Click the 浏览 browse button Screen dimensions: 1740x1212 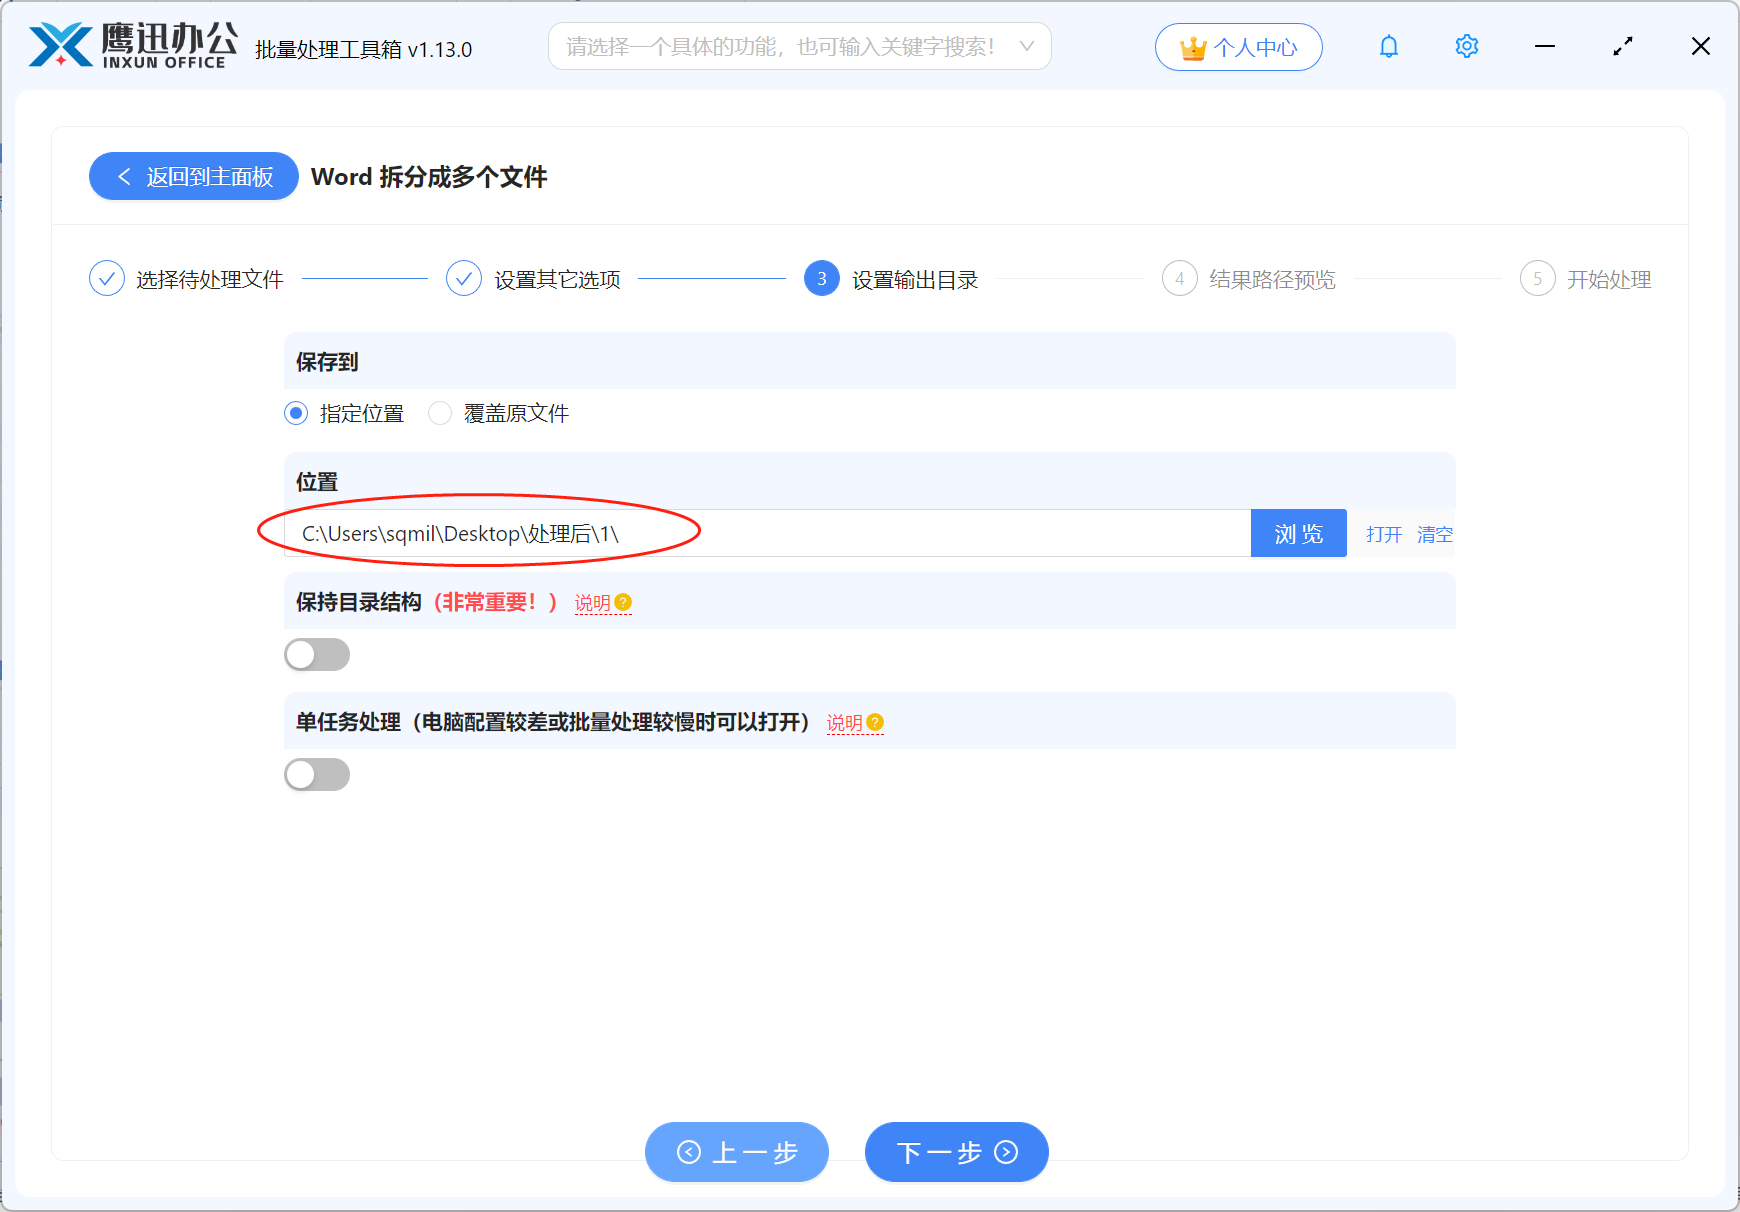click(x=1298, y=533)
